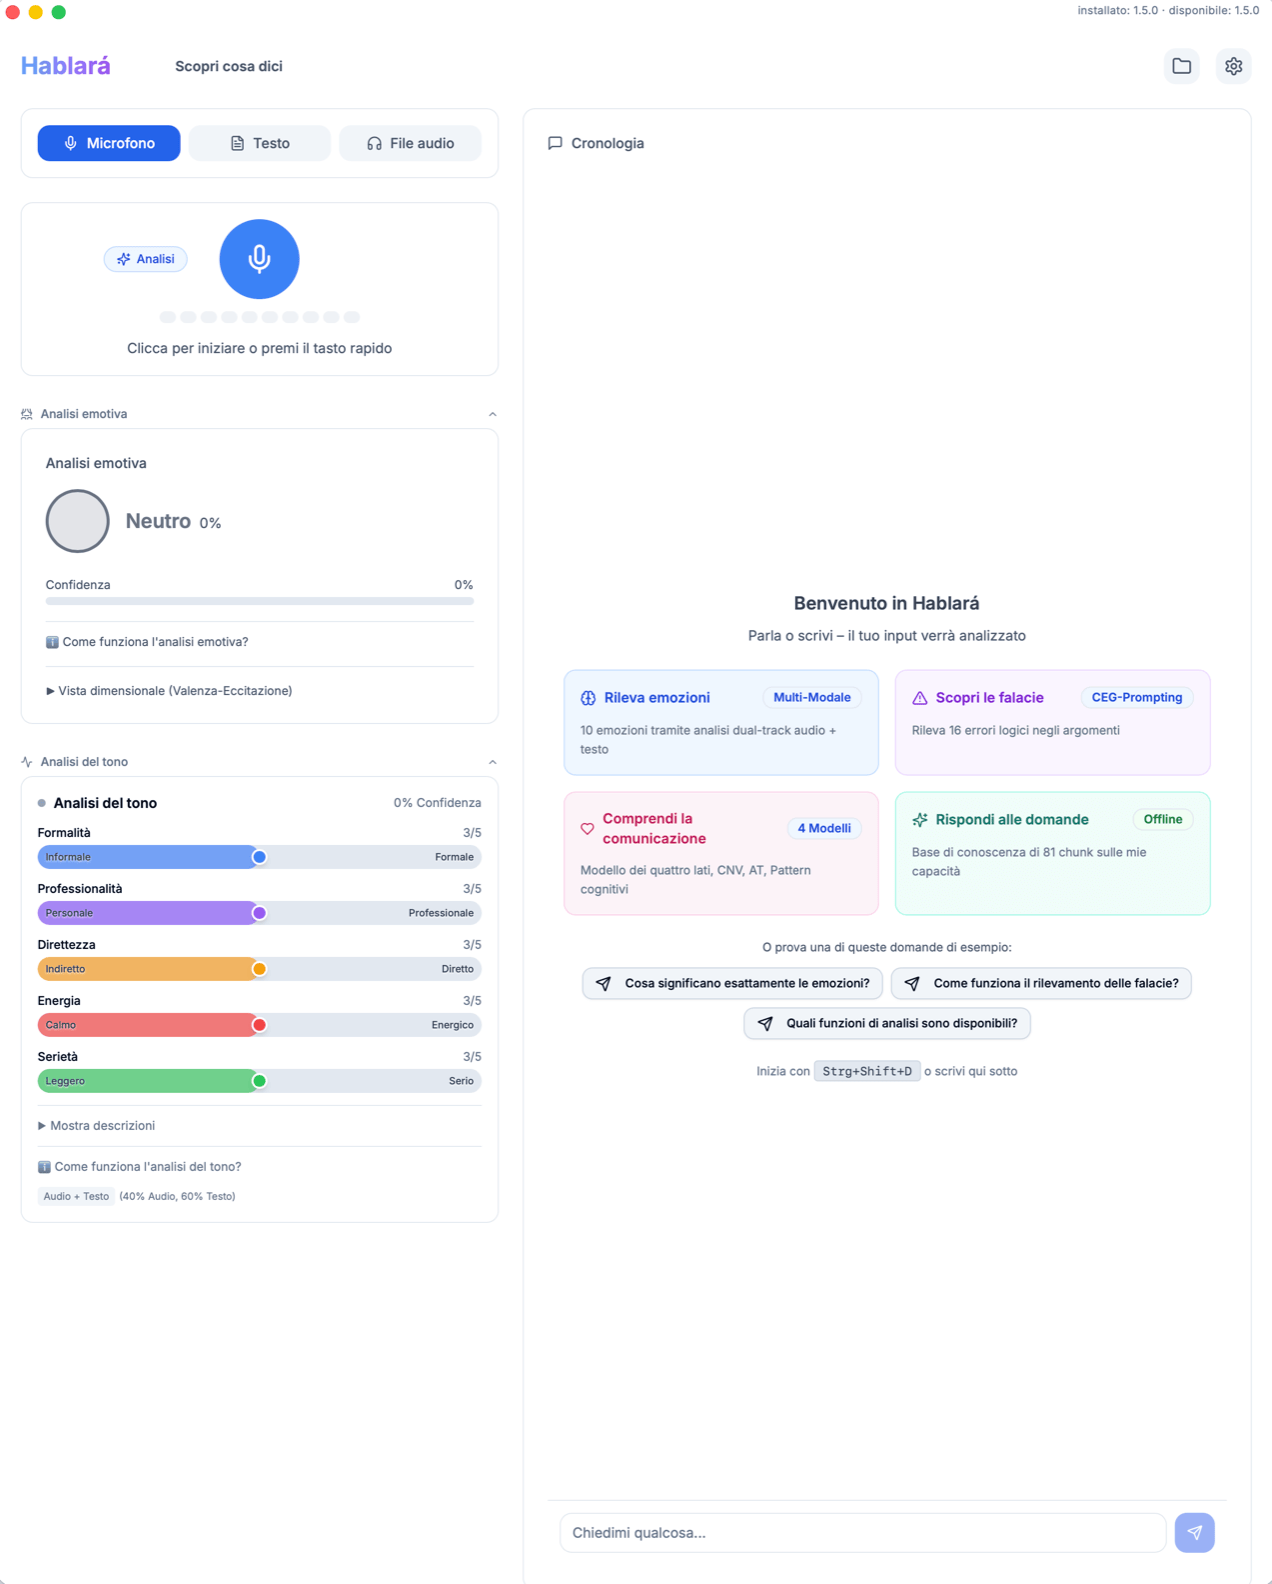
Task: Open the folder icon in top bar
Action: [x=1181, y=66]
